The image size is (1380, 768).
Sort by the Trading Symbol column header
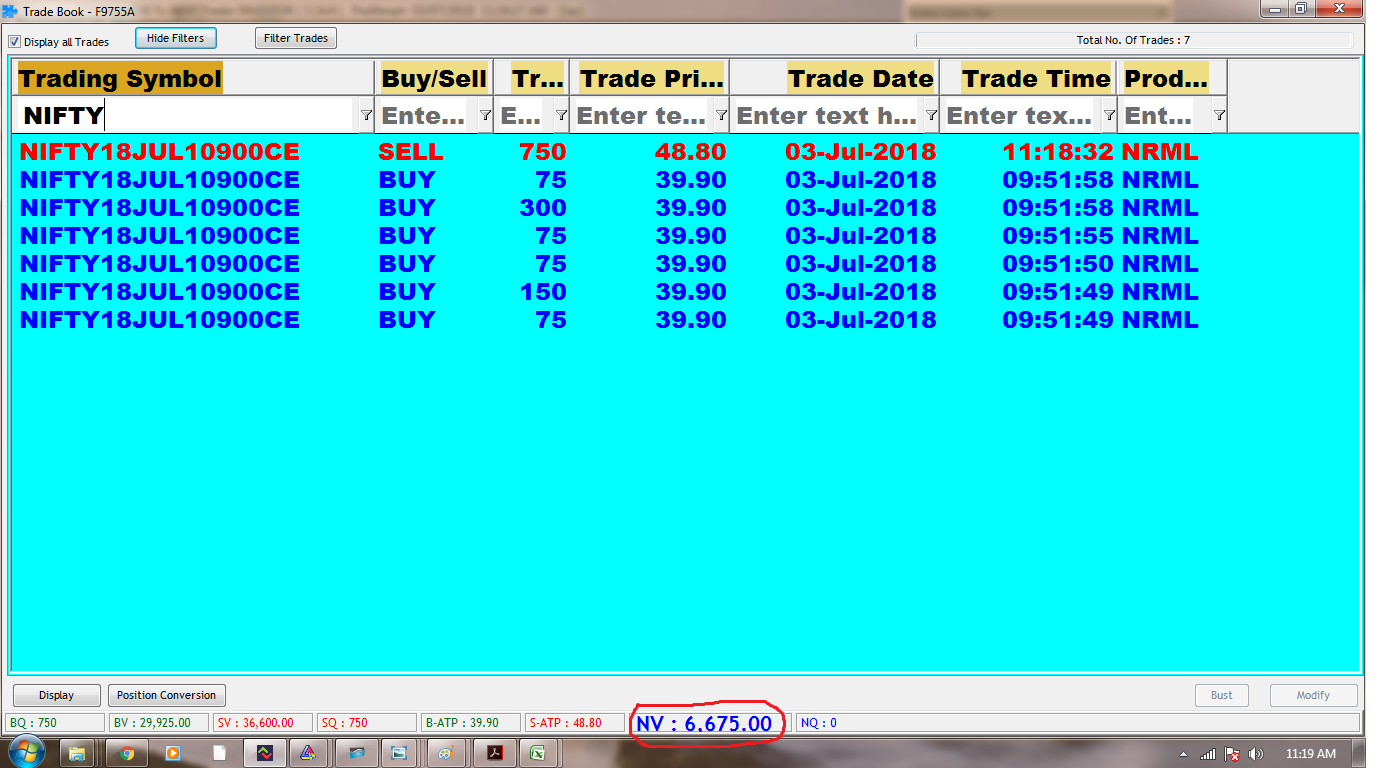(120, 79)
